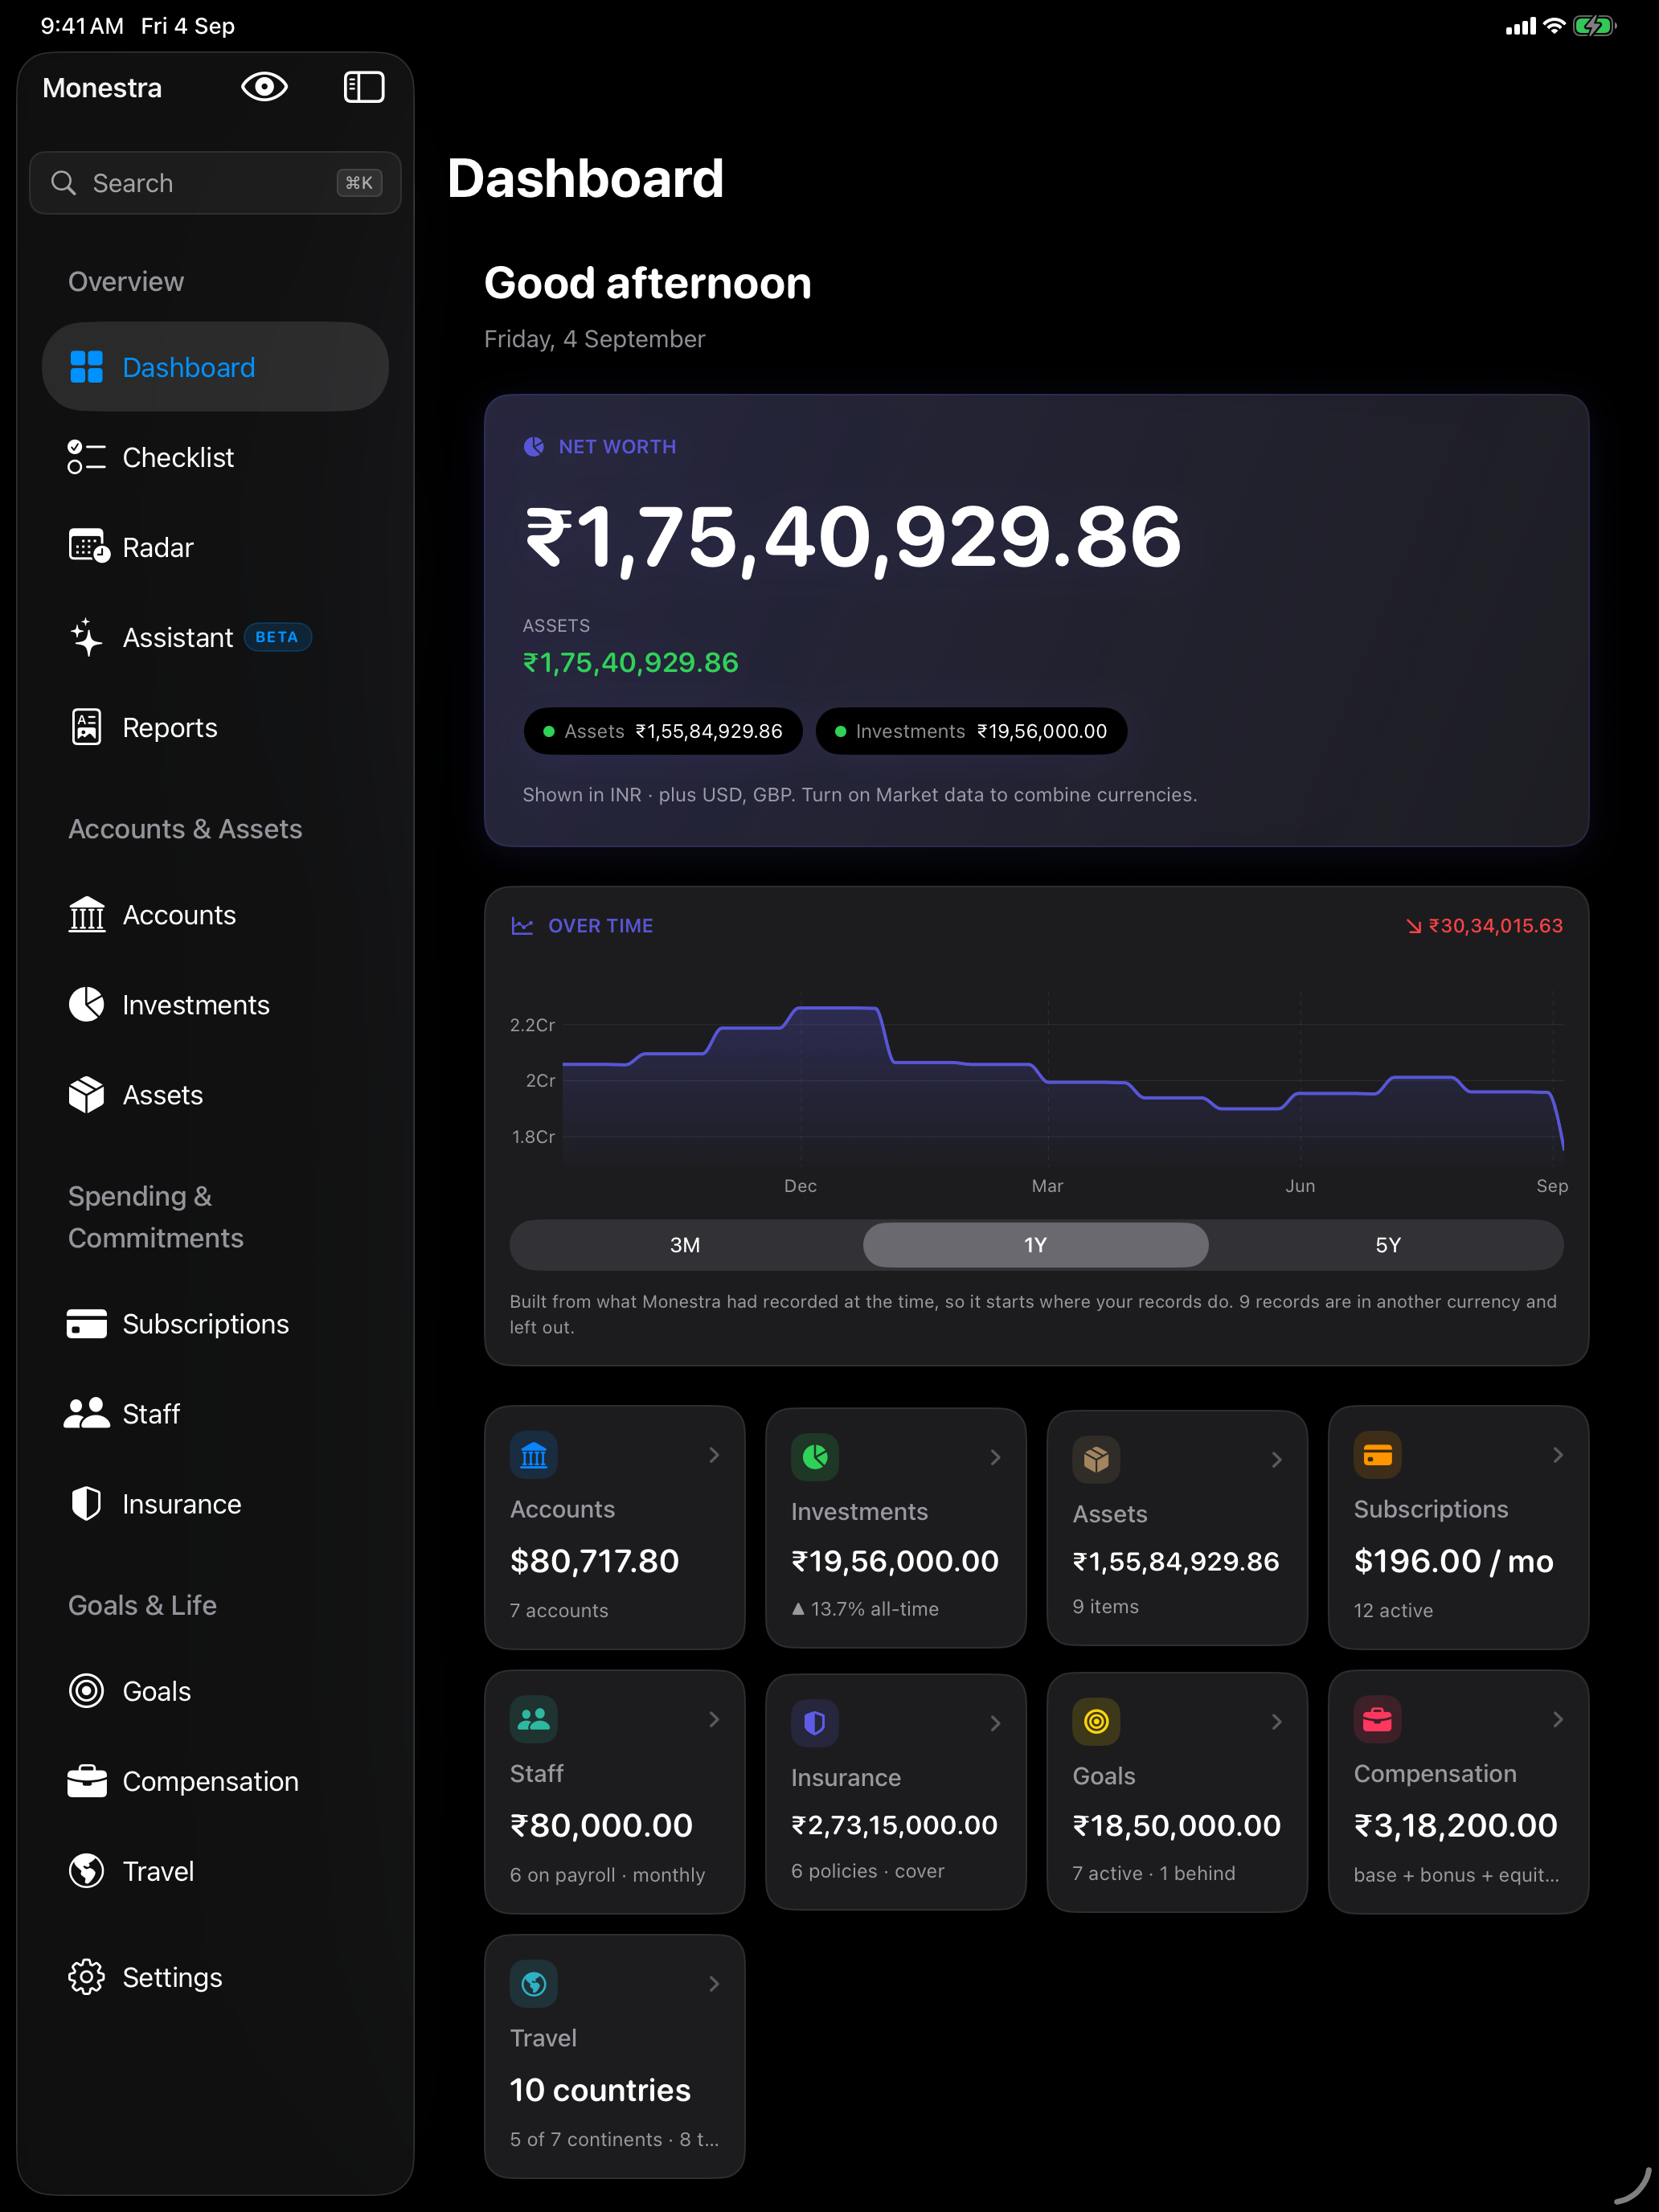Select the 1Y time range

pyautogui.click(x=1035, y=1245)
